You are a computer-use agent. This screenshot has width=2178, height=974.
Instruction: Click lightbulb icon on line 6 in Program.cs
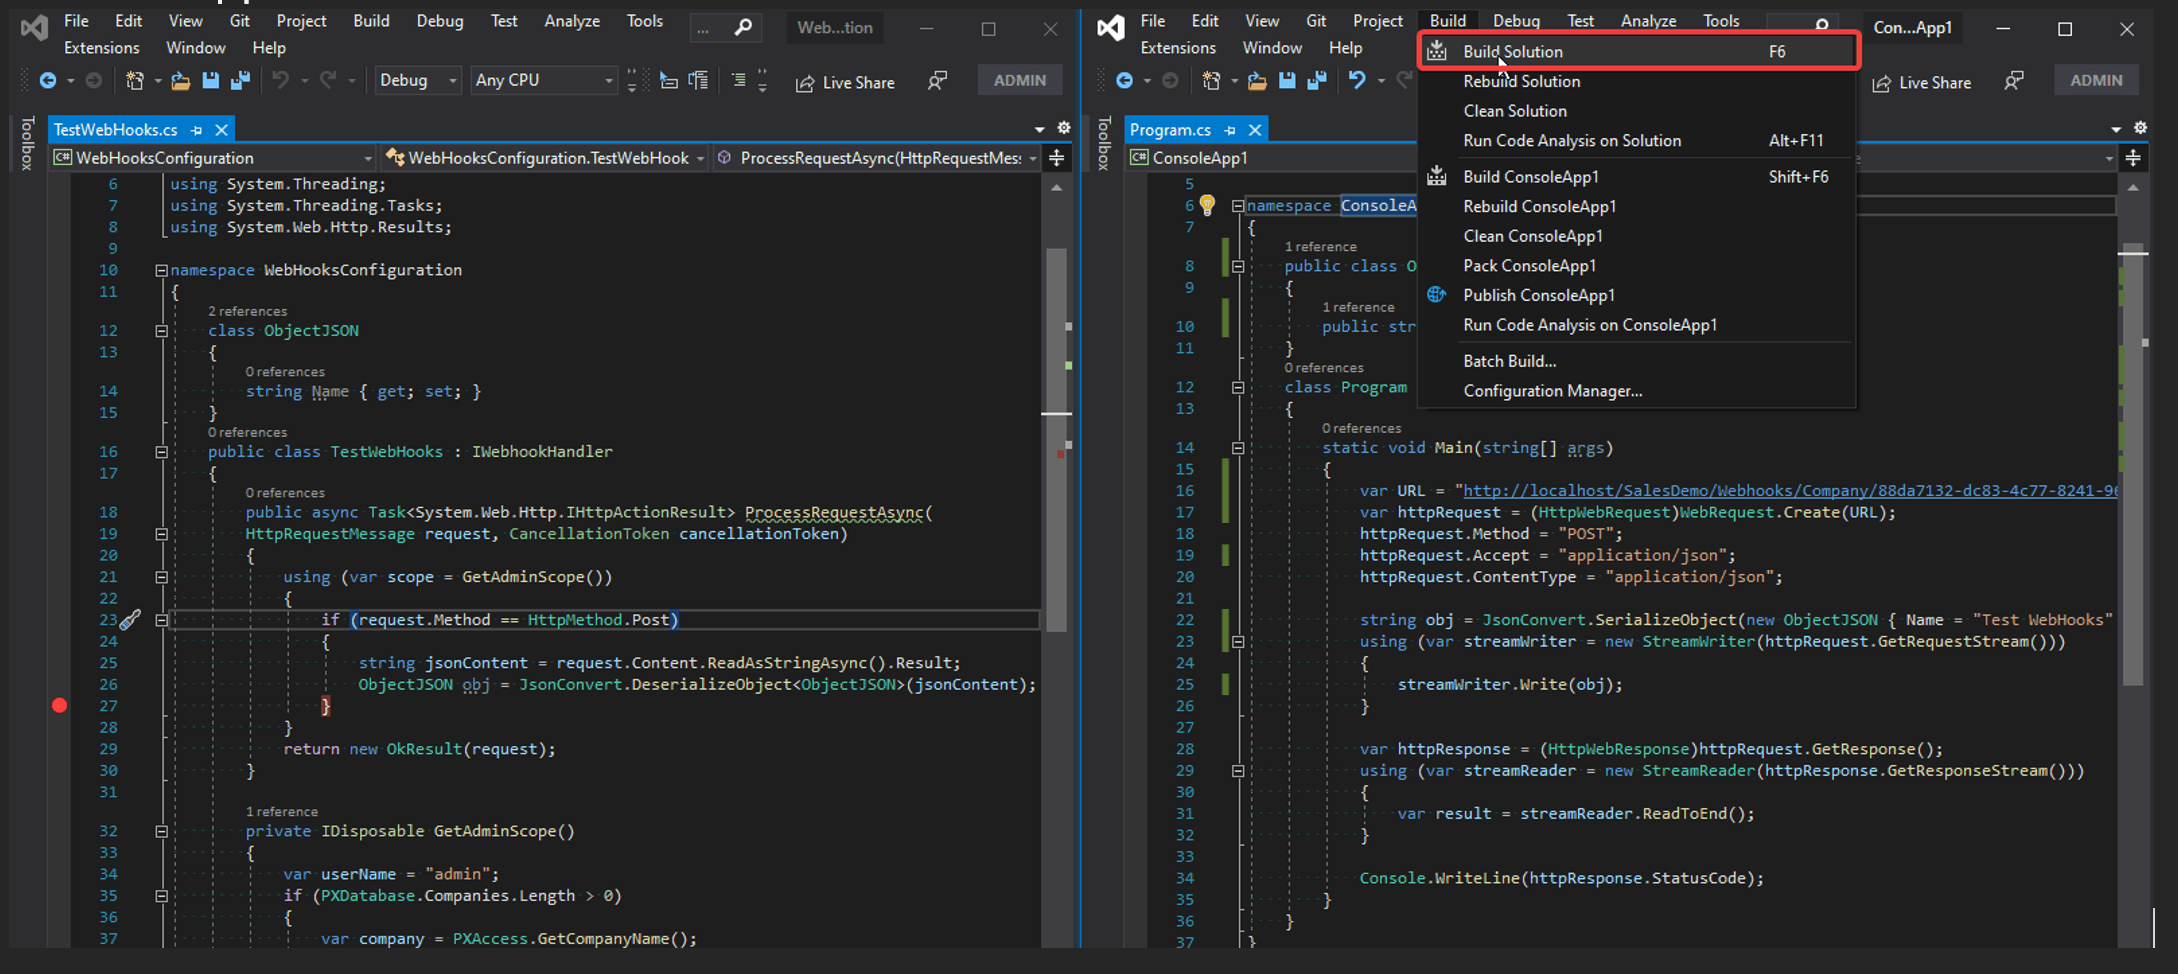point(1207,206)
